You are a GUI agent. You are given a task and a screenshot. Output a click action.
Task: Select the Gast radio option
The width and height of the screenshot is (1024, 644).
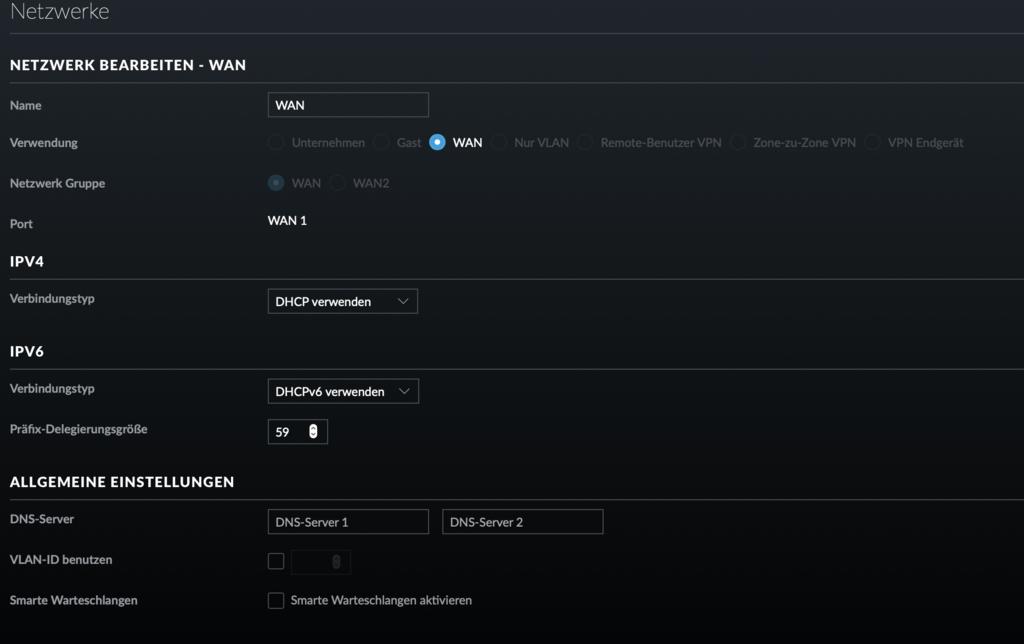coord(381,143)
